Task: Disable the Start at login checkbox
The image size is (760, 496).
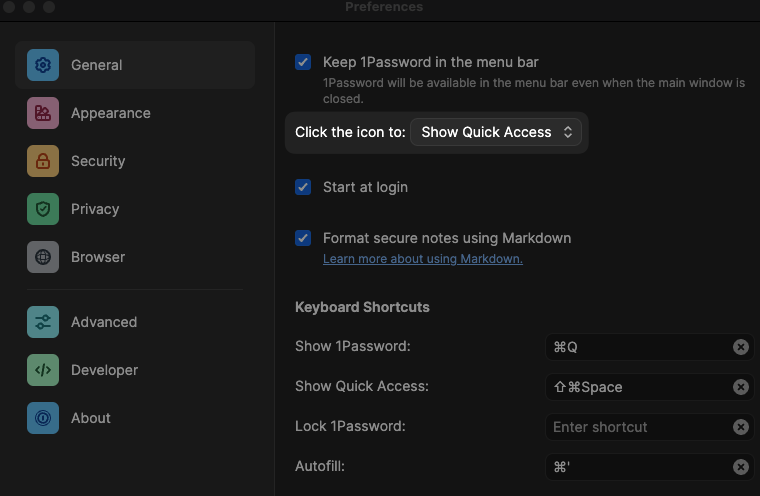Action: click(x=303, y=187)
